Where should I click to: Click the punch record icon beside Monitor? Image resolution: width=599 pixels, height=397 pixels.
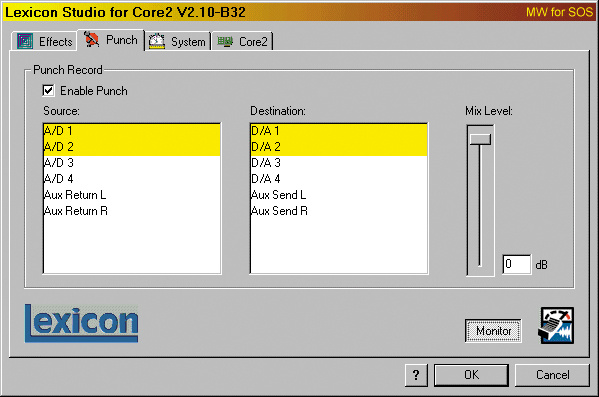coord(557,325)
